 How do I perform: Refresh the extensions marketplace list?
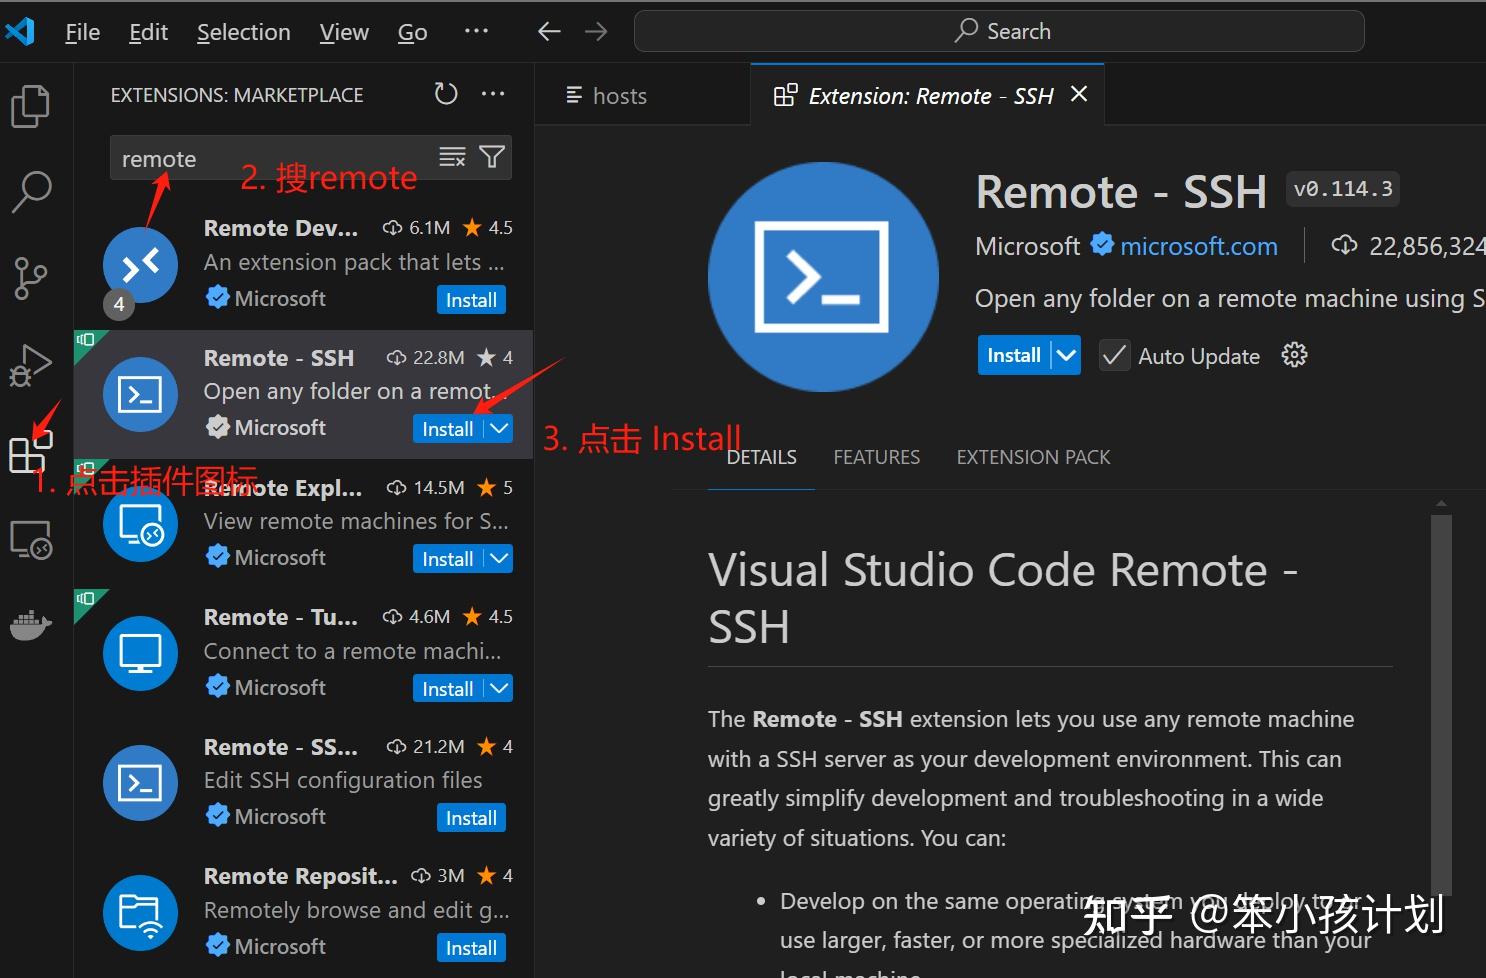445,93
